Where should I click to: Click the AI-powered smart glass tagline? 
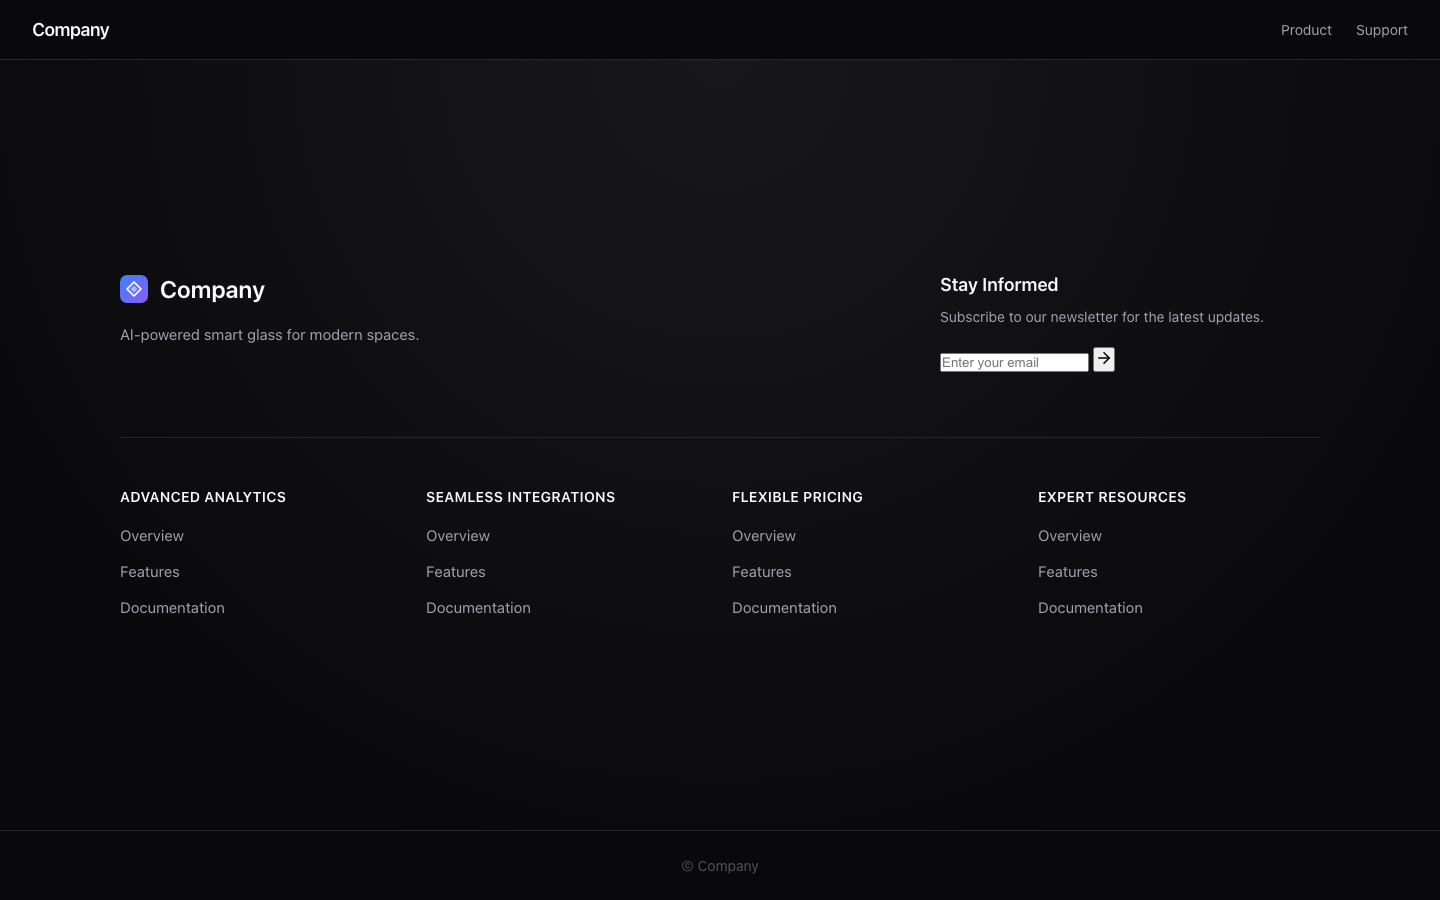pyautogui.click(x=270, y=335)
